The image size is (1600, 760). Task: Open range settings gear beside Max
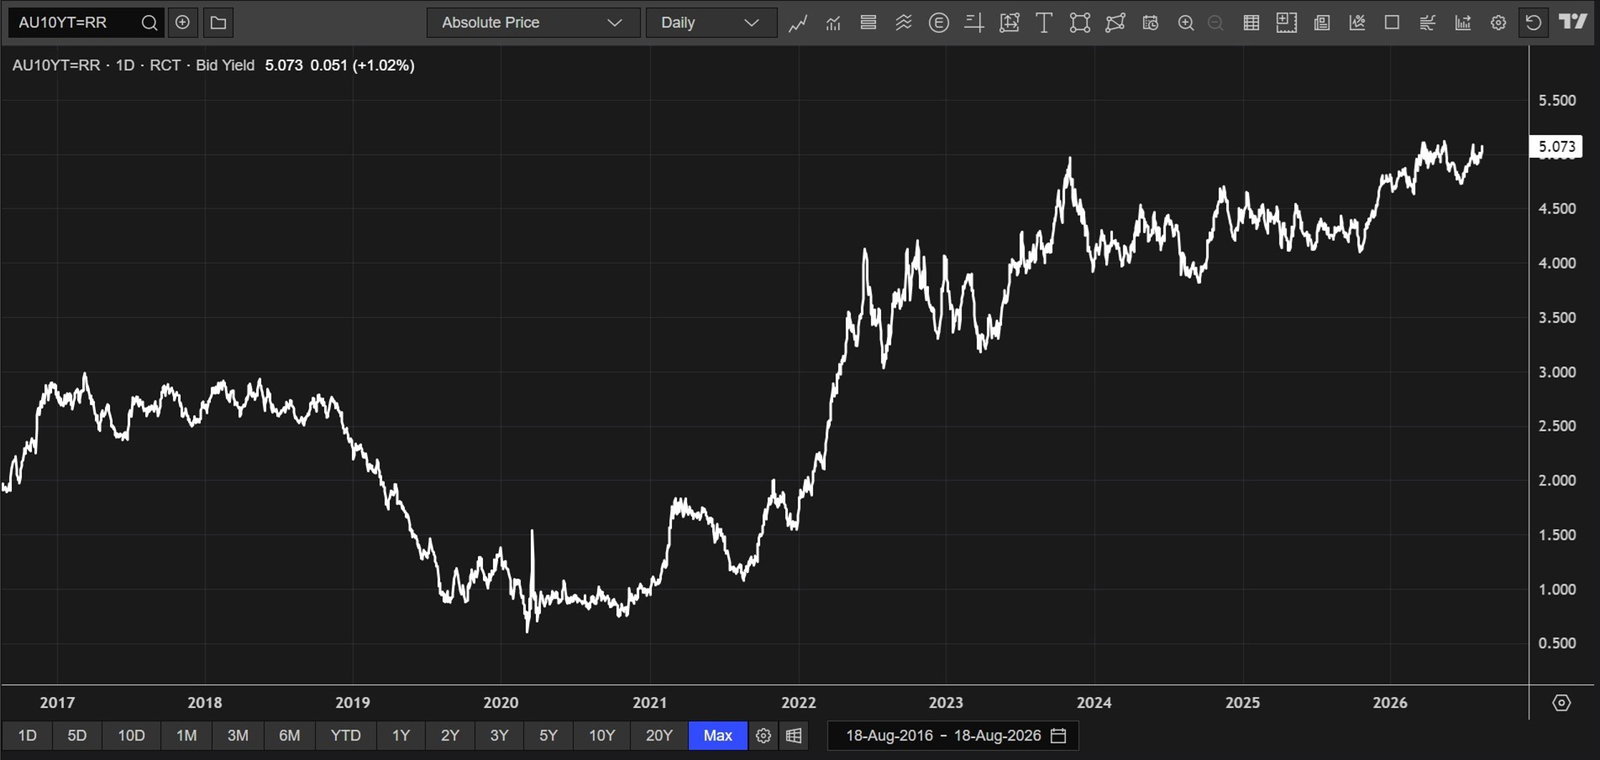pyautogui.click(x=764, y=736)
